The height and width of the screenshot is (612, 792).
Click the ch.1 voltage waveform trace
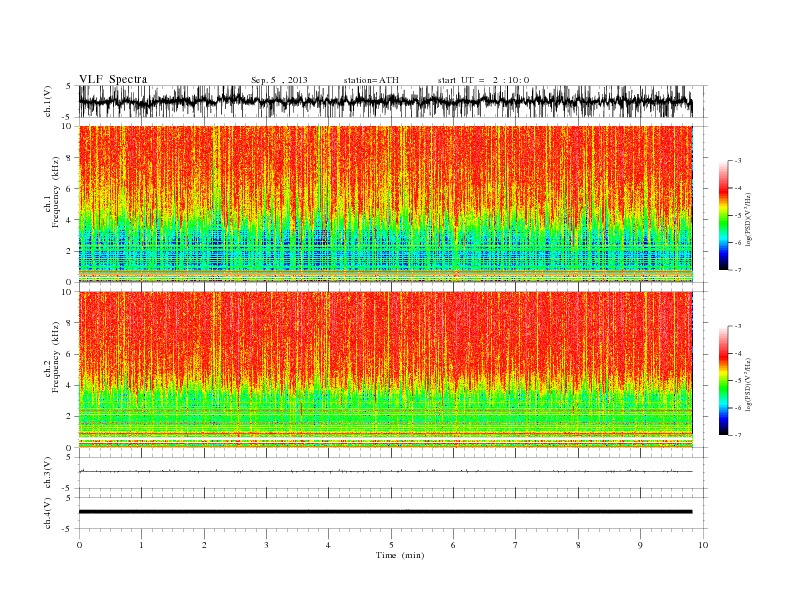(x=385, y=101)
